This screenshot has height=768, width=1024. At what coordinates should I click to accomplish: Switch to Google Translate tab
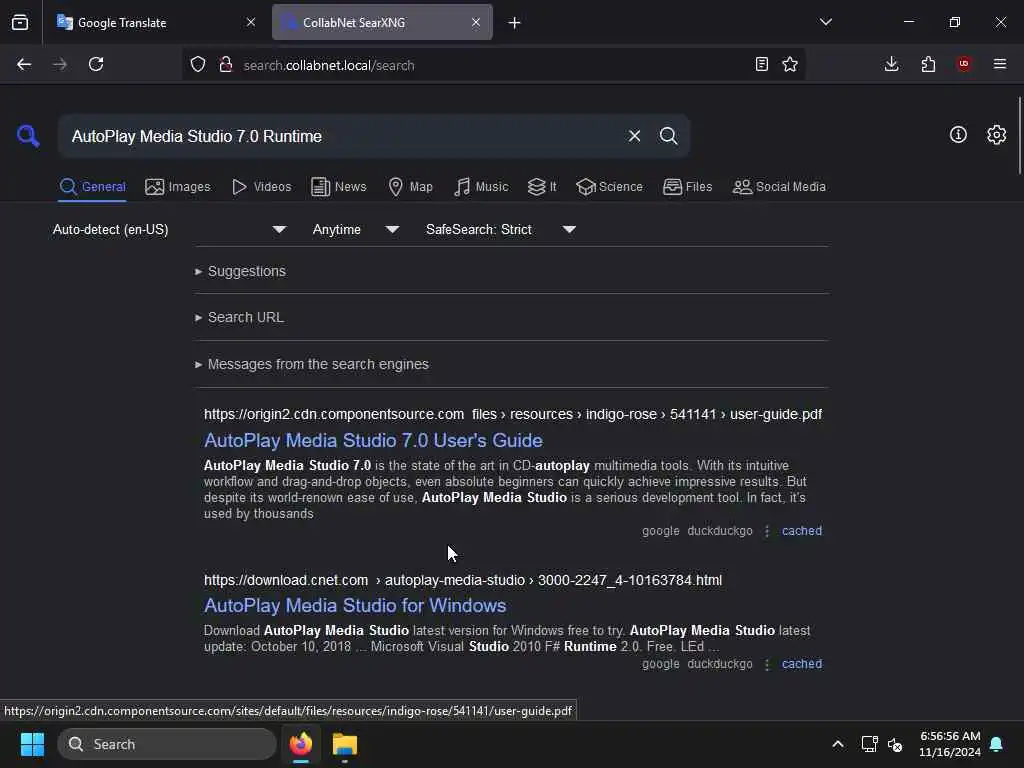coord(157,22)
